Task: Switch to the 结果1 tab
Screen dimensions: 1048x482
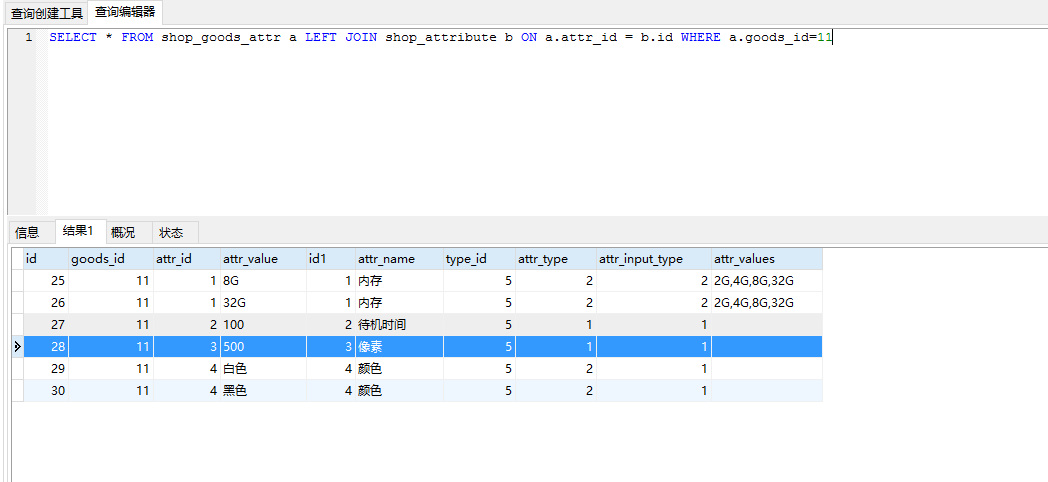Action: (78, 232)
